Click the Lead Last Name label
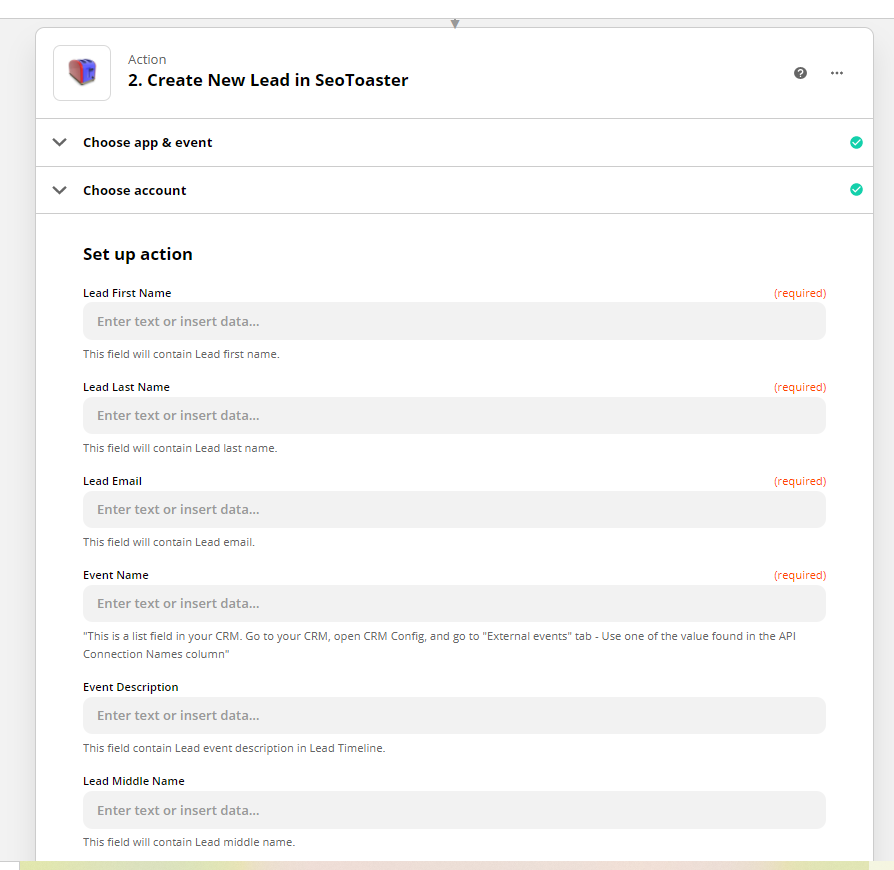 click(x=127, y=387)
